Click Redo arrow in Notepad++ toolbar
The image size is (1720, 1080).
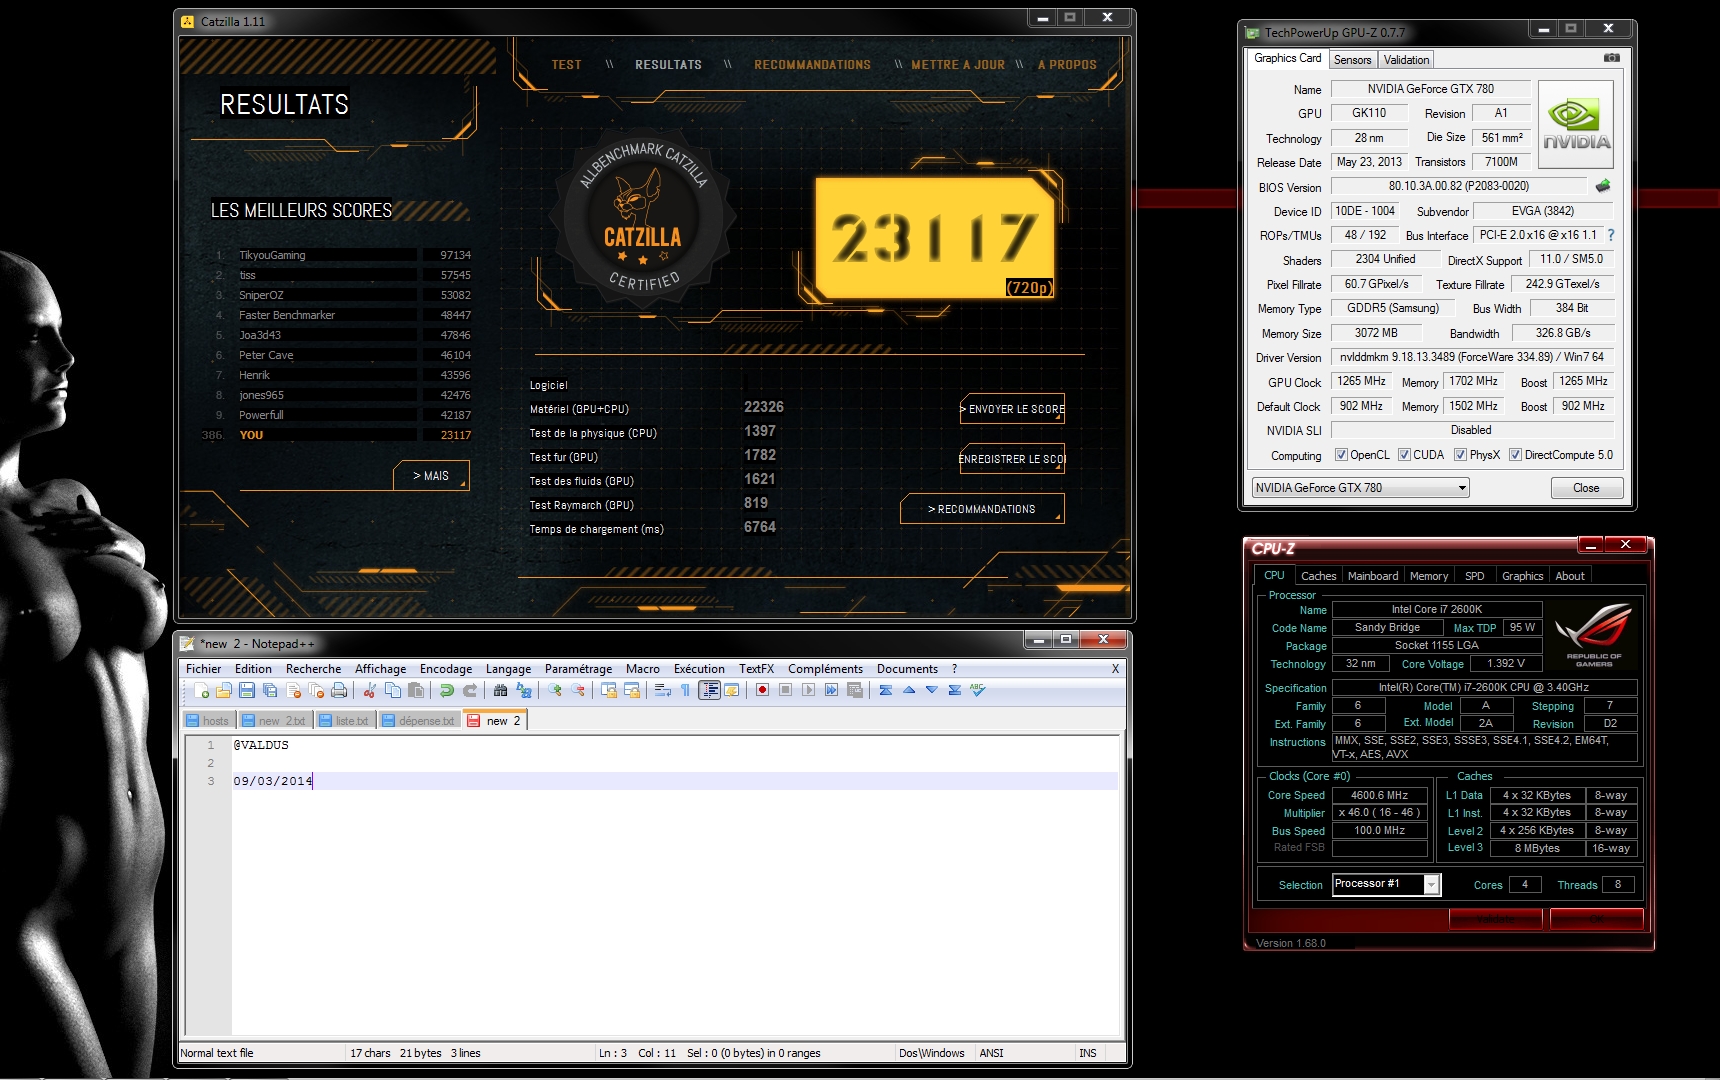470,690
